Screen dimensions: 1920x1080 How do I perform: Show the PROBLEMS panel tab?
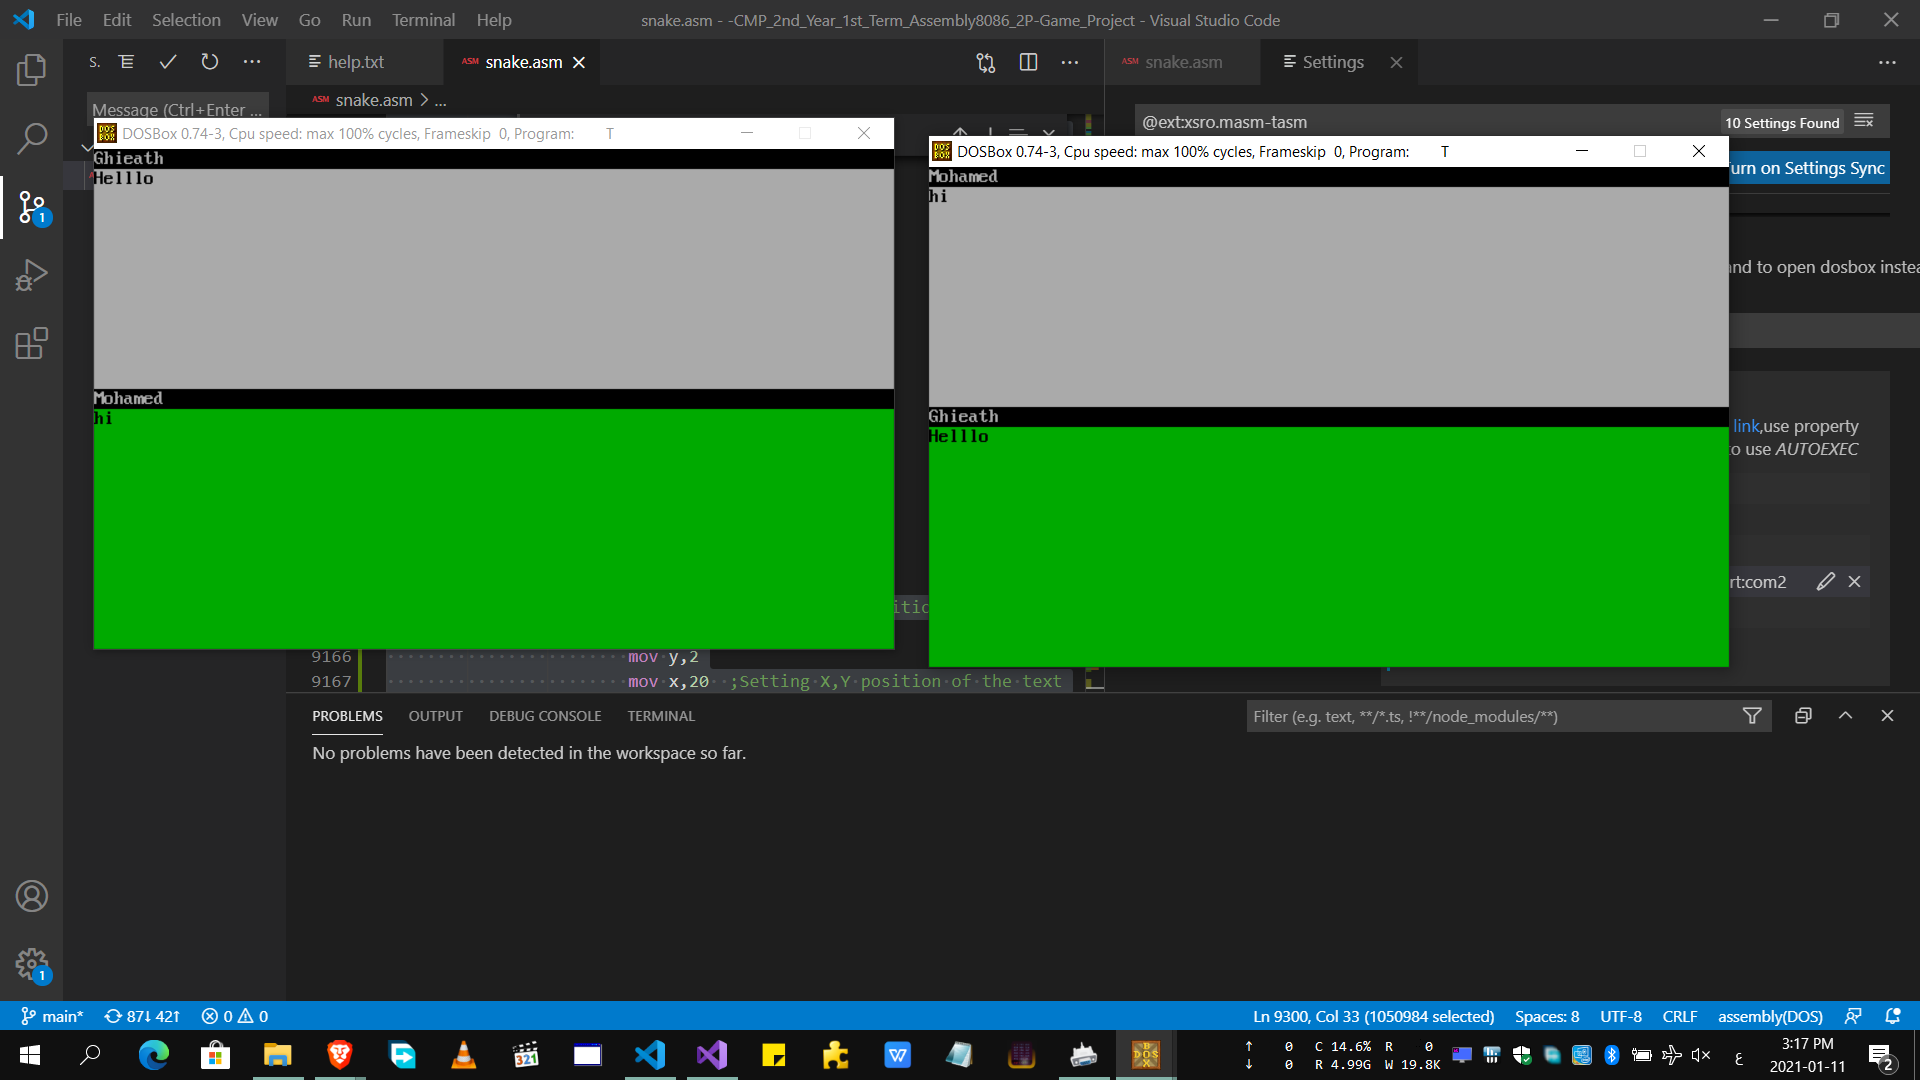click(x=347, y=716)
